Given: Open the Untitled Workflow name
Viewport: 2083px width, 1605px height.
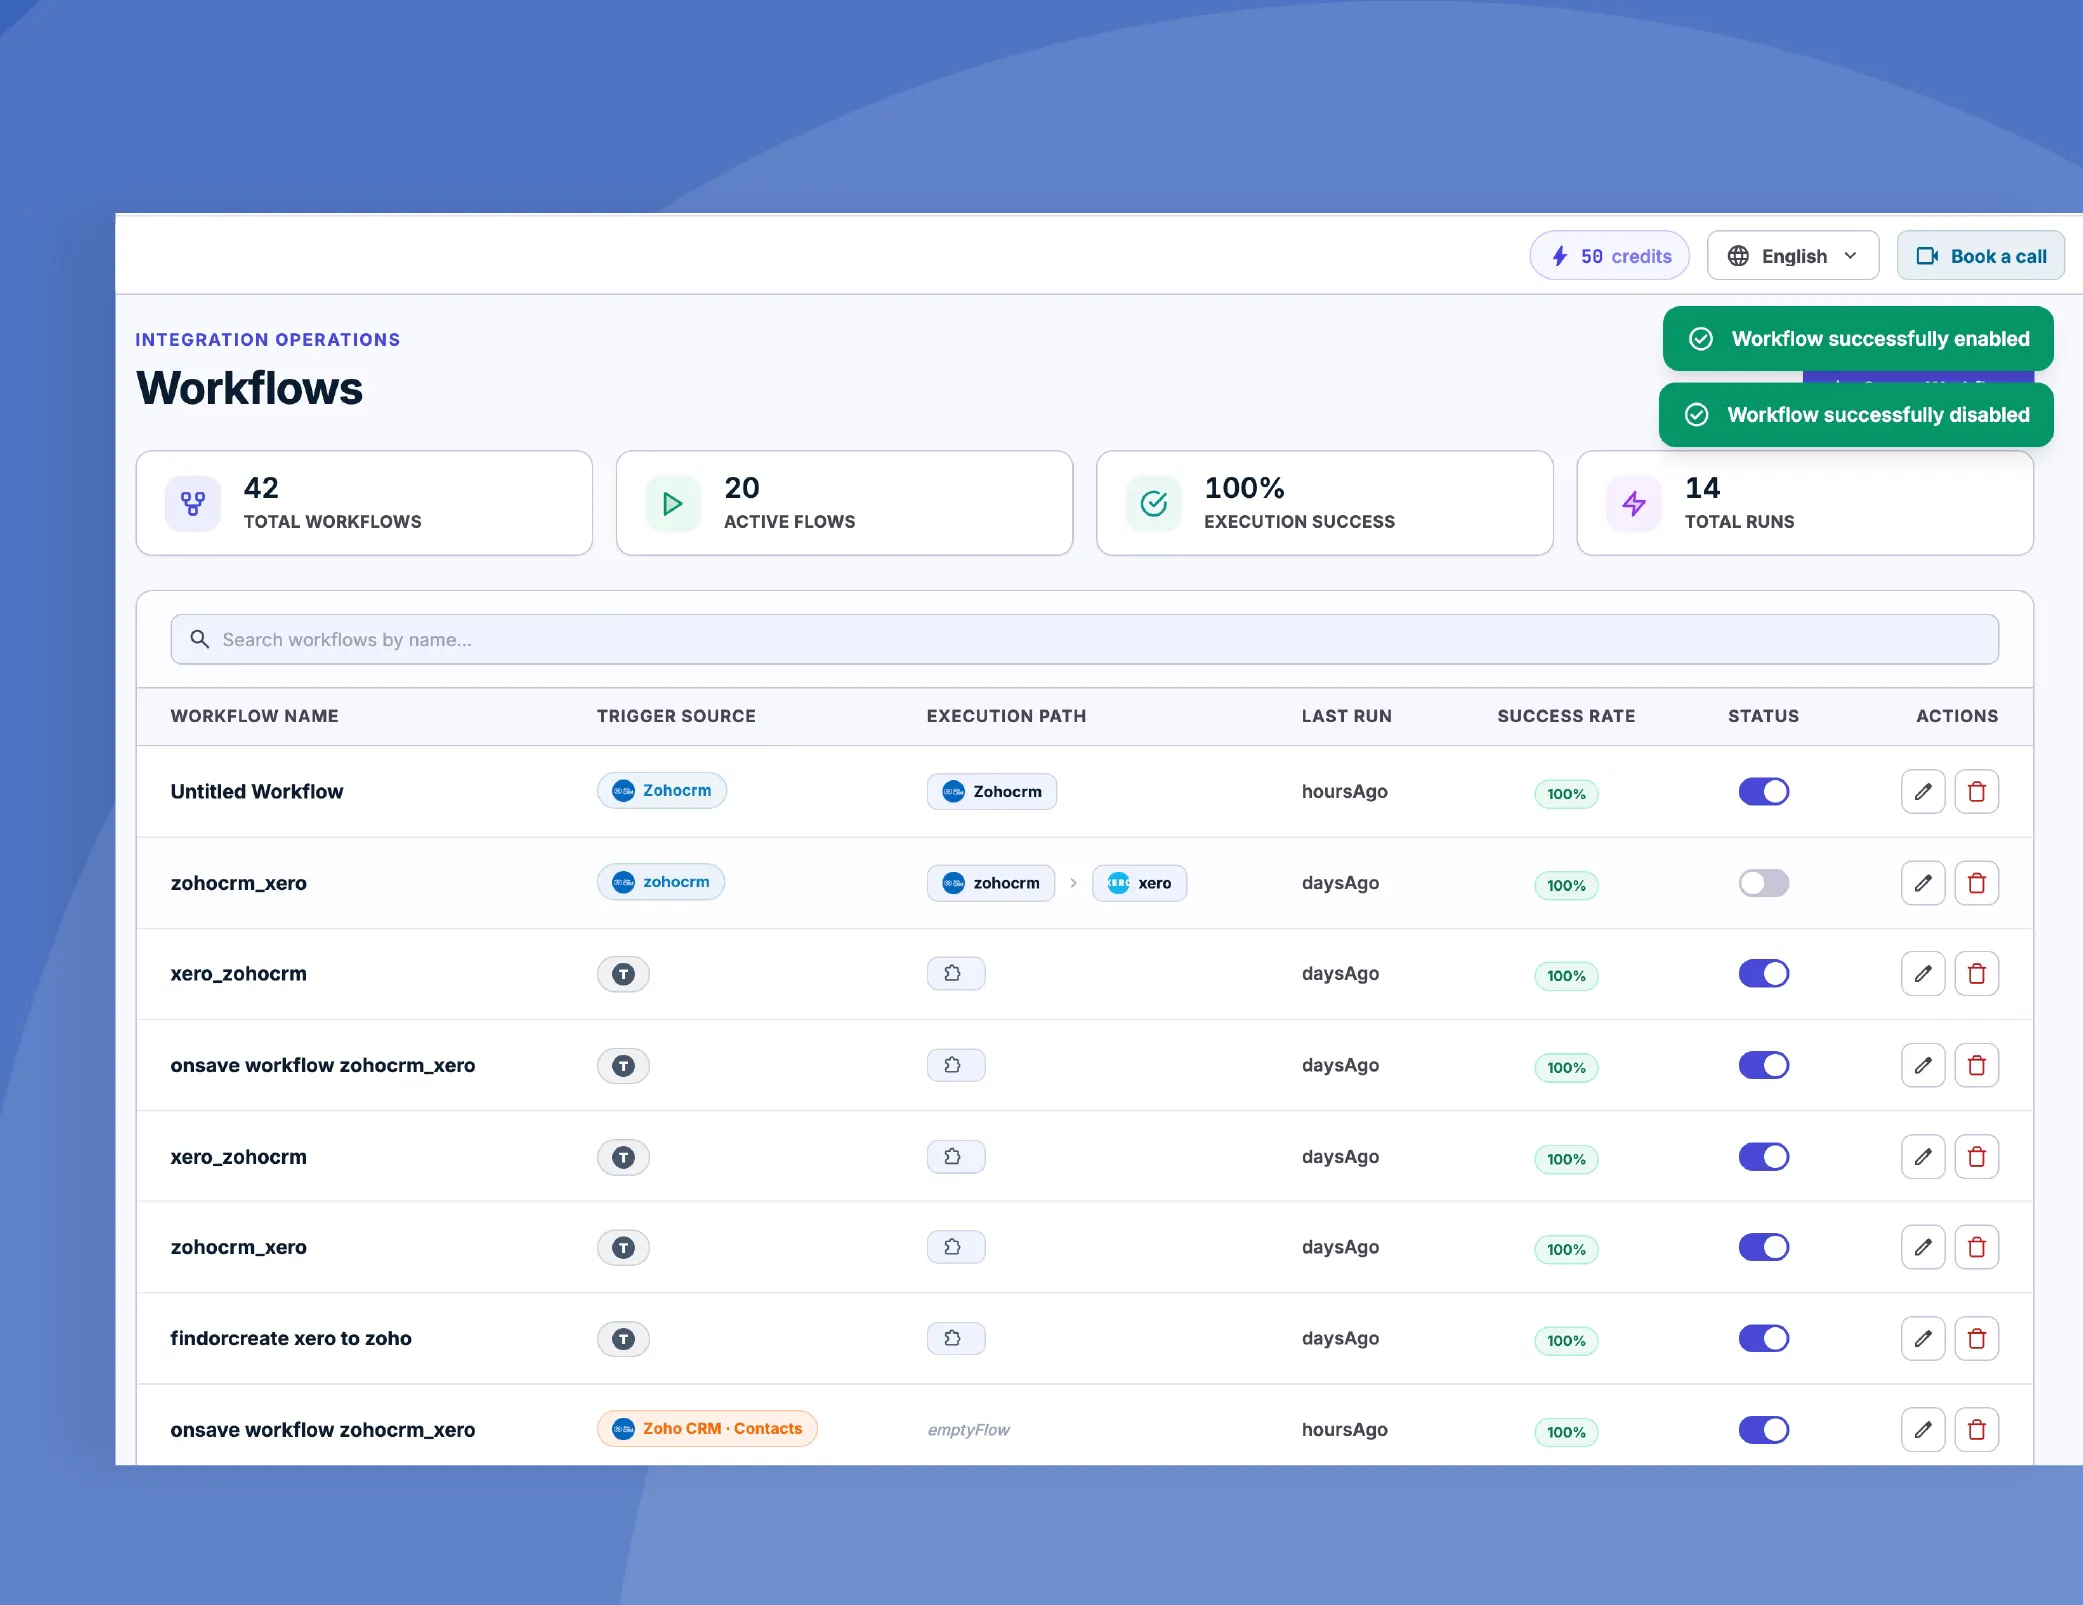Looking at the screenshot, I should [256, 792].
